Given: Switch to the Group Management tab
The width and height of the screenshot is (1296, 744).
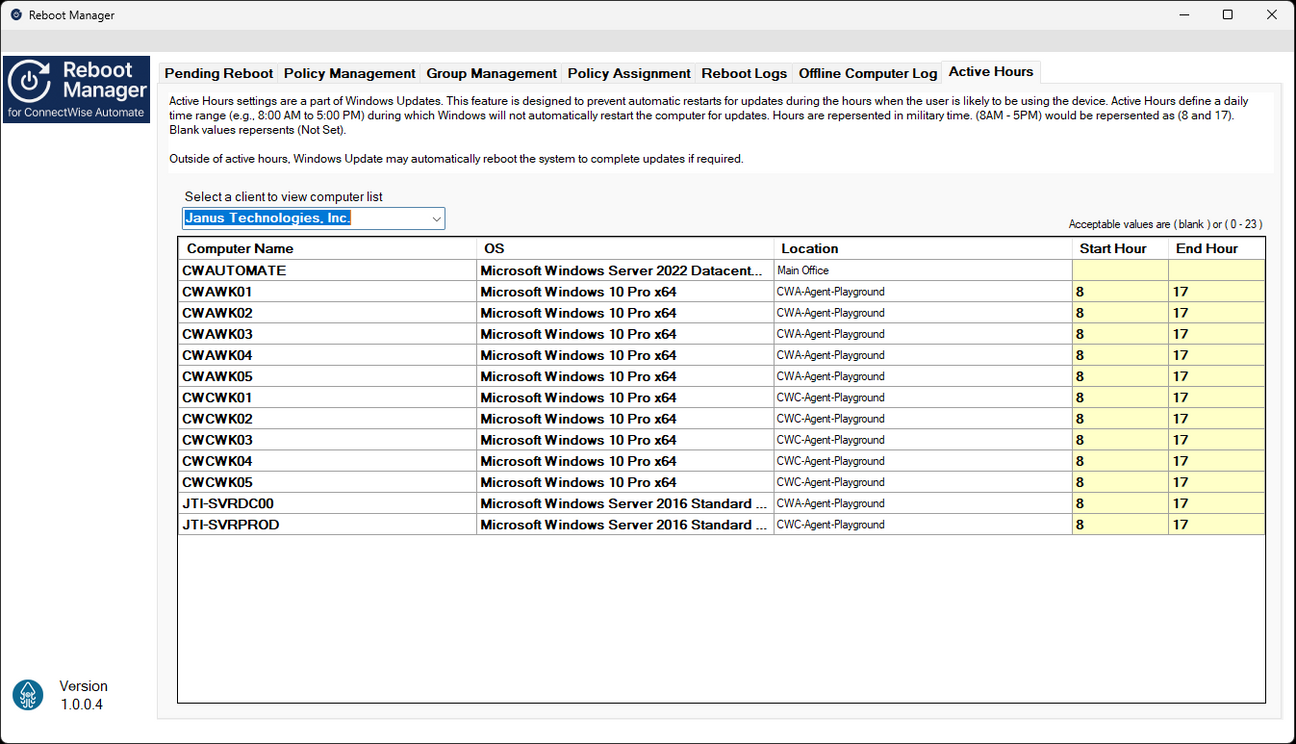Looking at the screenshot, I should pos(491,72).
